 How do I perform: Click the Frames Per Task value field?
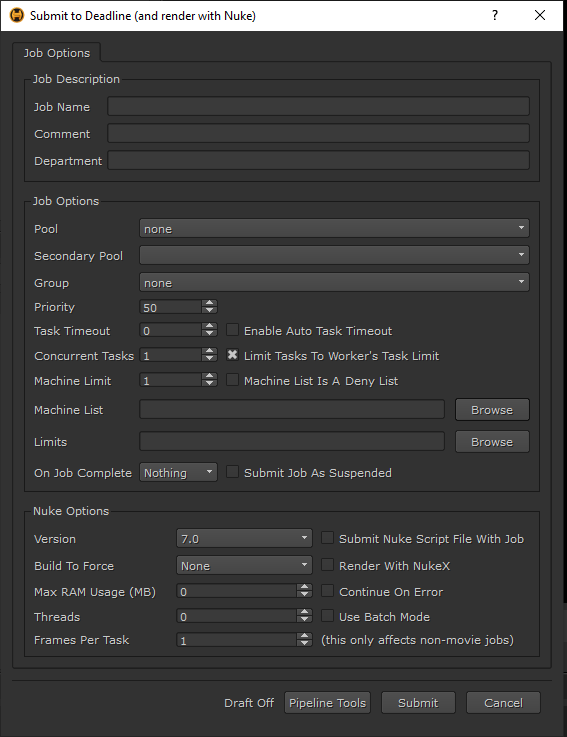click(x=237, y=640)
